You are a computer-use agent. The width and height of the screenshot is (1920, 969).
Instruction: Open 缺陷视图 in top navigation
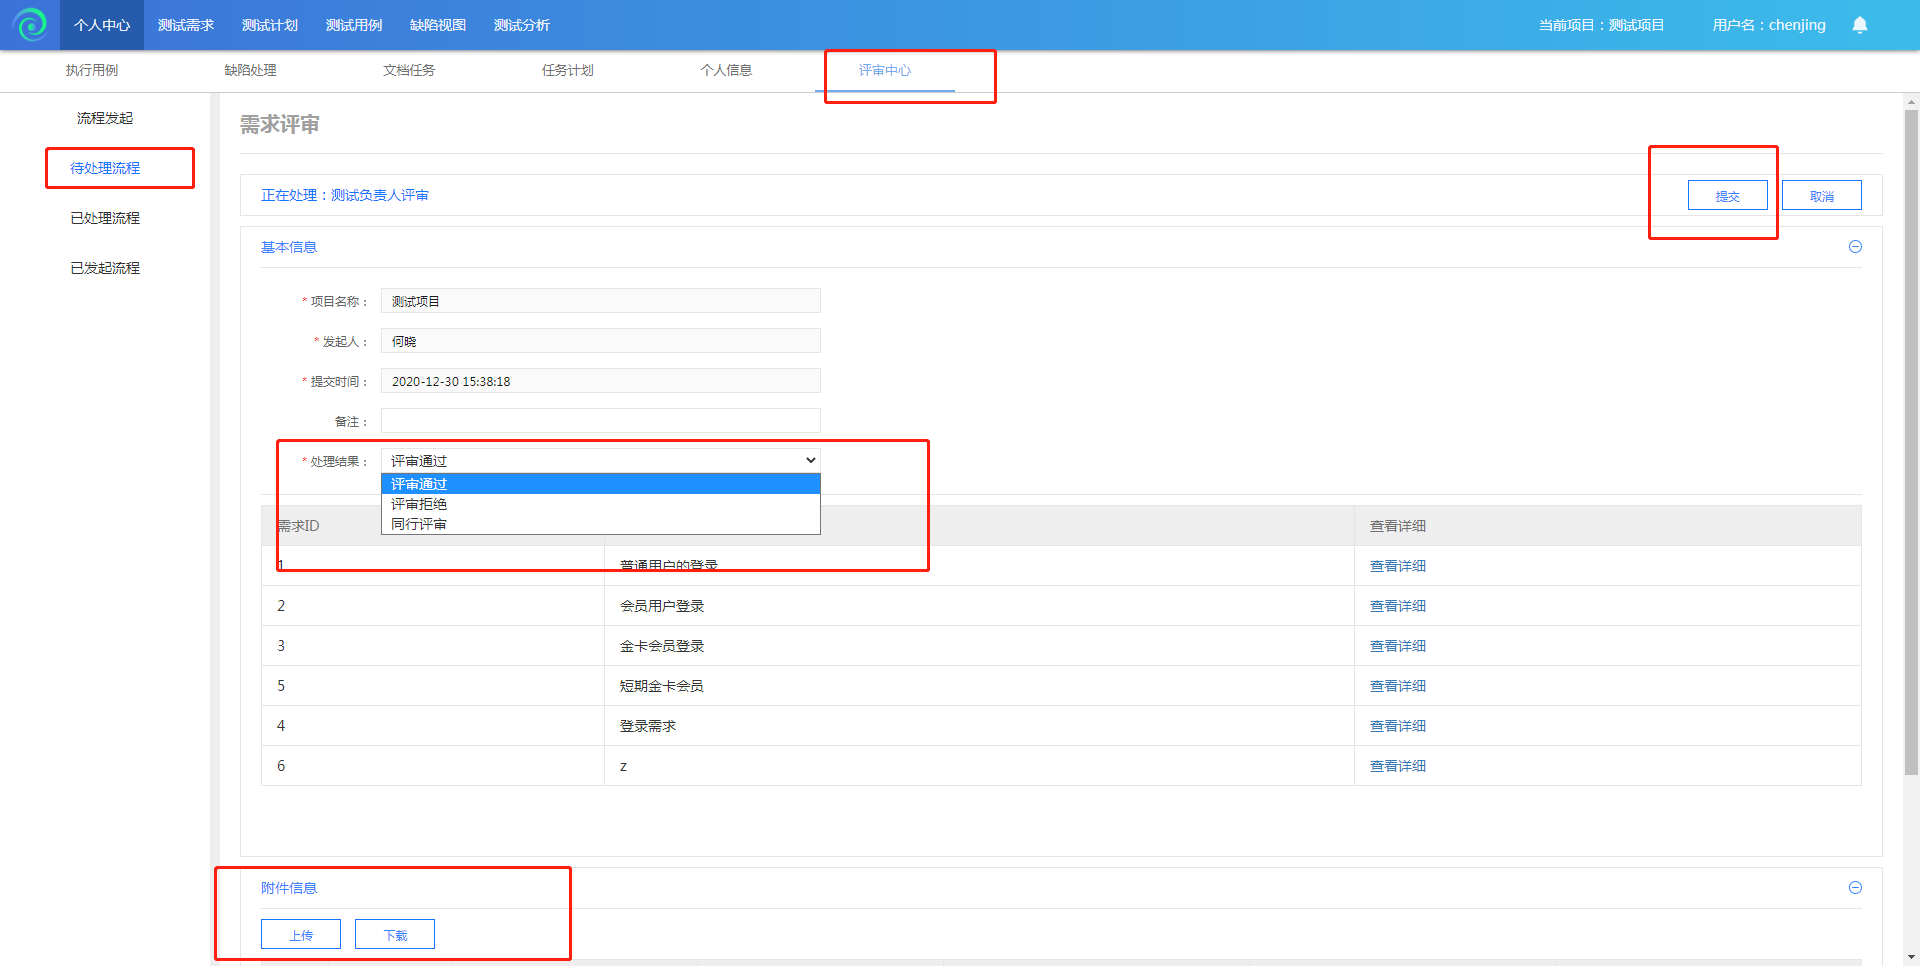[438, 25]
